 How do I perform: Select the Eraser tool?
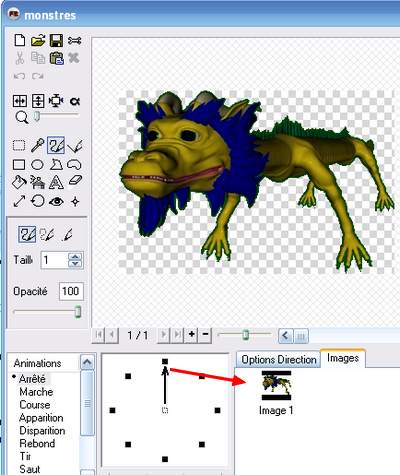point(75,181)
